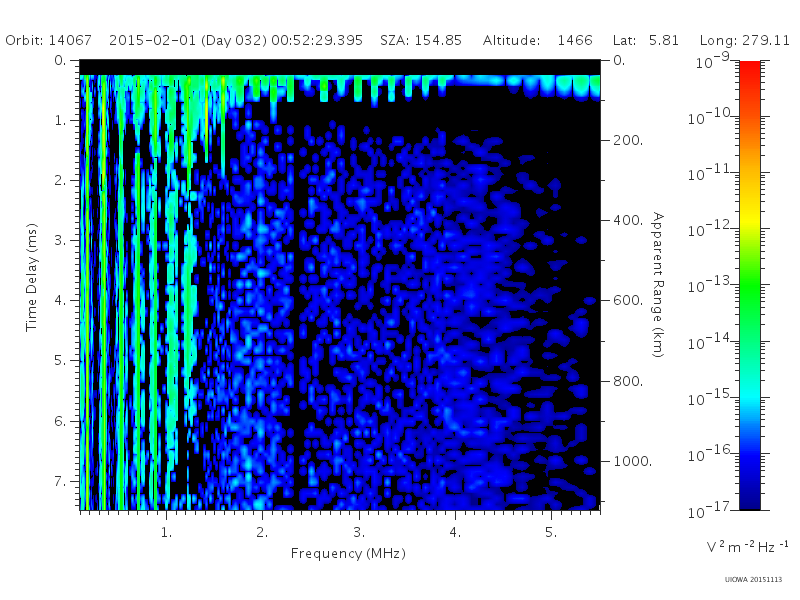Click the 'Frequency (MHz)' axis label
The height and width of the screenshot is (600, 800).
[x=348, y=554]
